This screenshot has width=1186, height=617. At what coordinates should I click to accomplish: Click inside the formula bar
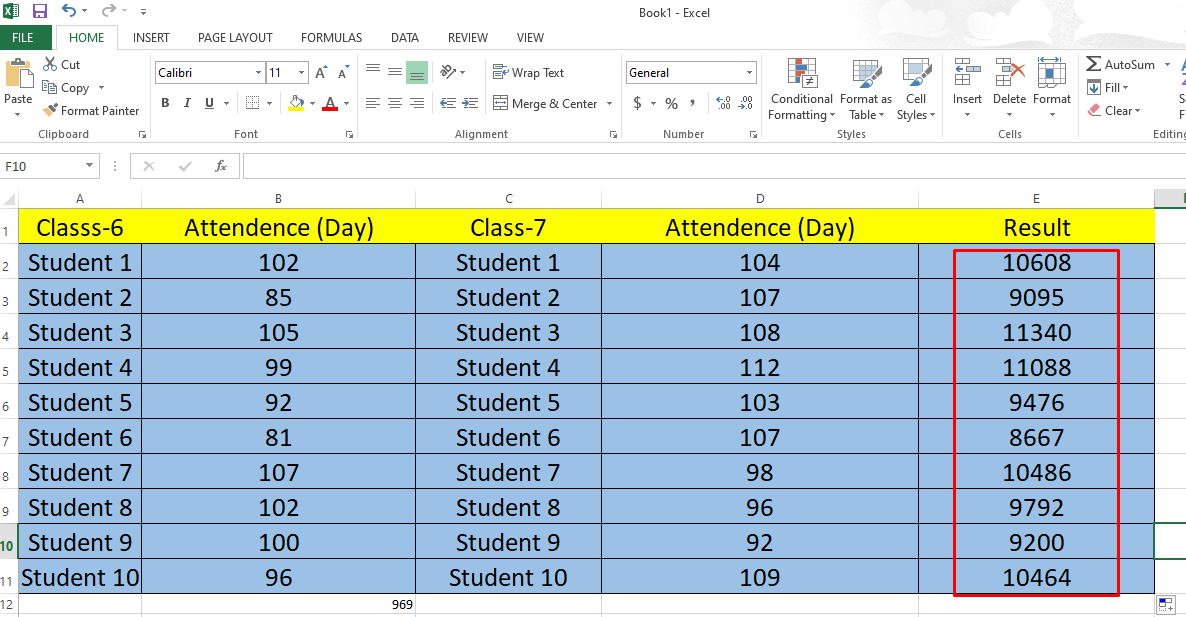(x=714, y=166)
